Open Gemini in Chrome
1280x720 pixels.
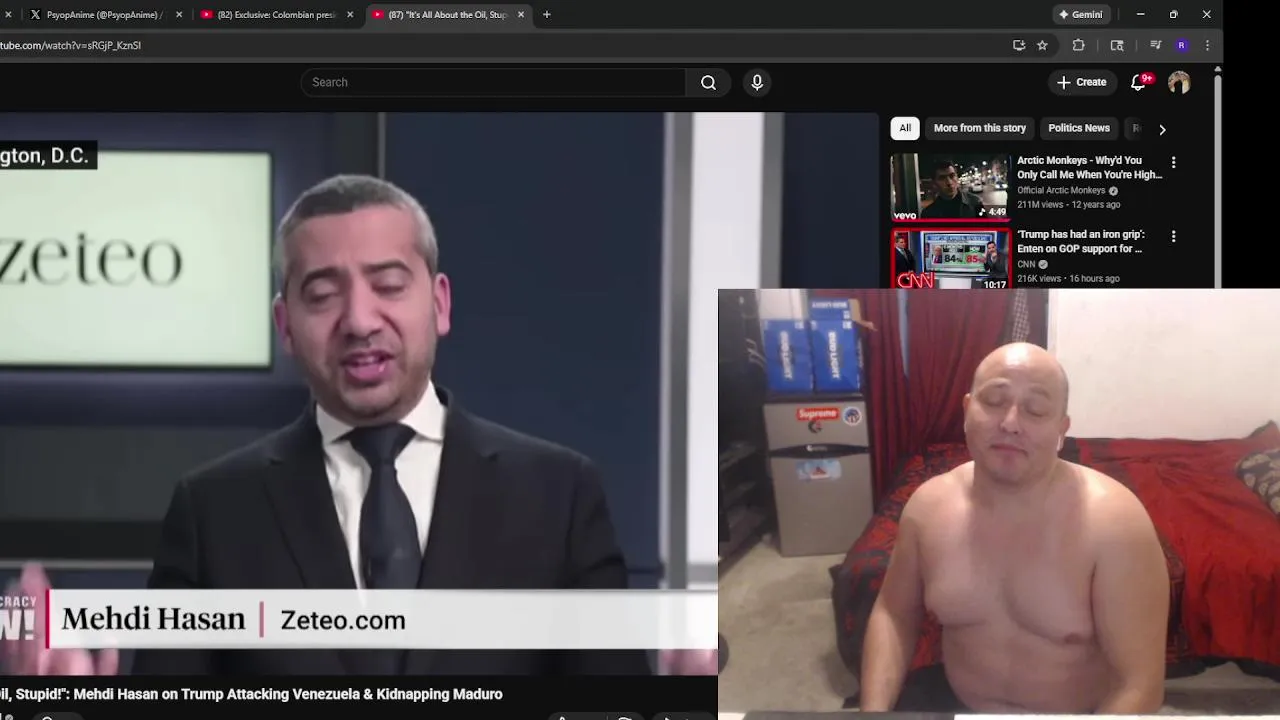[1080, 14]
